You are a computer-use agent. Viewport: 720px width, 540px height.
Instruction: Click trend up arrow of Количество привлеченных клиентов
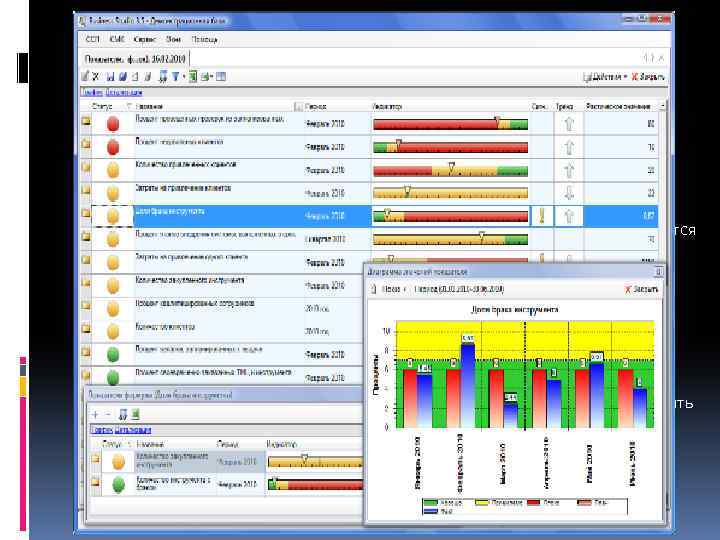coord(569,170)
